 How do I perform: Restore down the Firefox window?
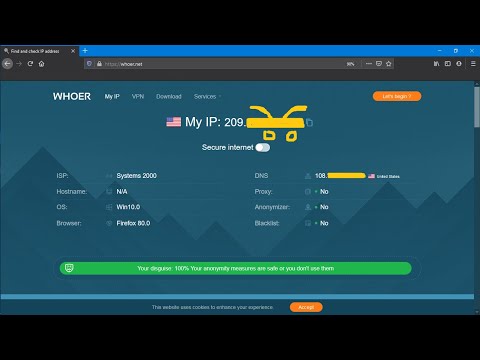(x=456, y=51)
